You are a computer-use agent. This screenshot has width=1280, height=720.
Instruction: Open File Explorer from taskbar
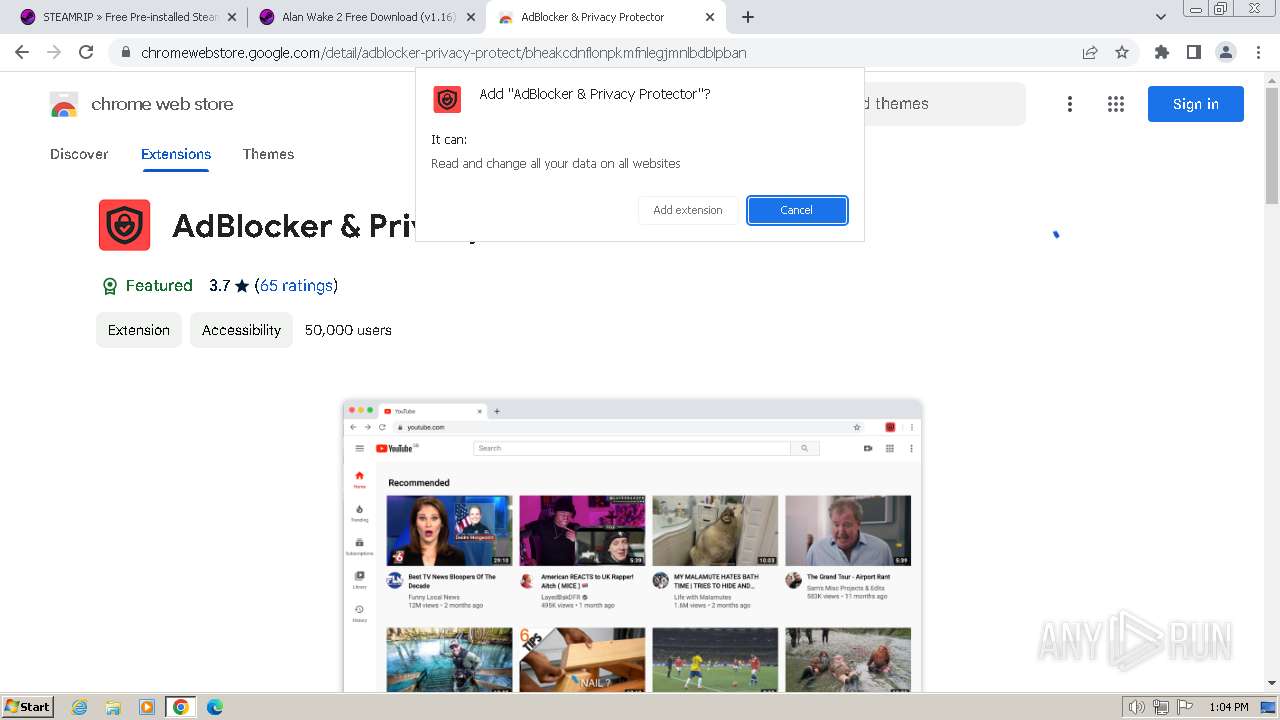click(113, 707)
